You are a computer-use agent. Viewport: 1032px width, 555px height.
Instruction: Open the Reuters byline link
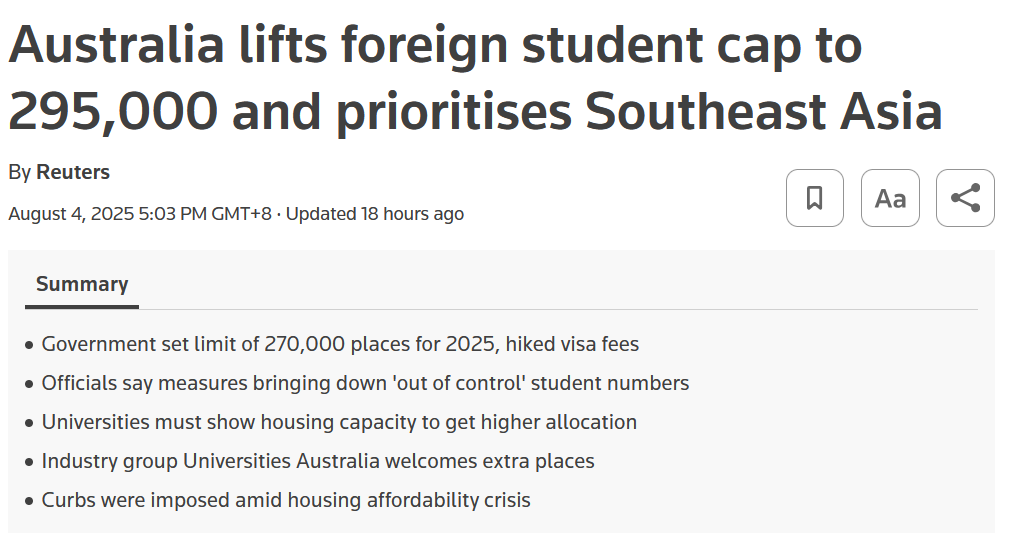[x=73, y=172]
